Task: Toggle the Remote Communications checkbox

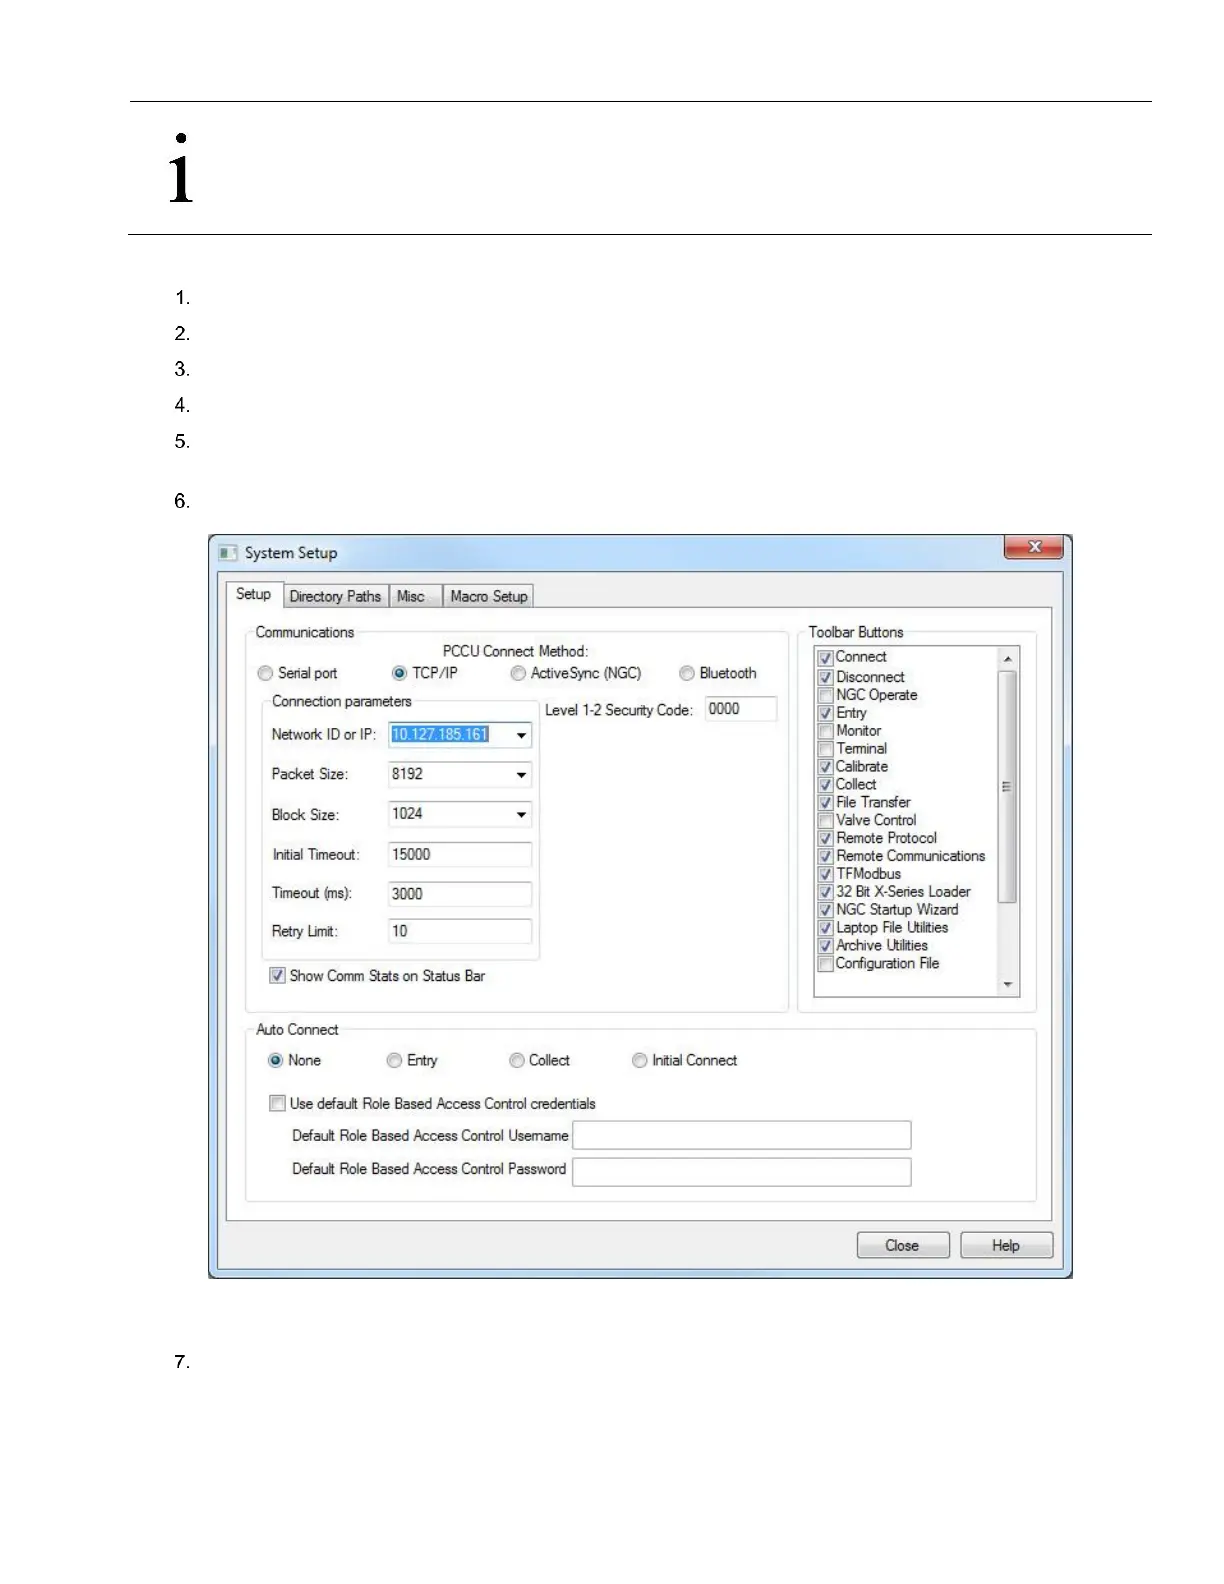Action: [x=826, y=857]
